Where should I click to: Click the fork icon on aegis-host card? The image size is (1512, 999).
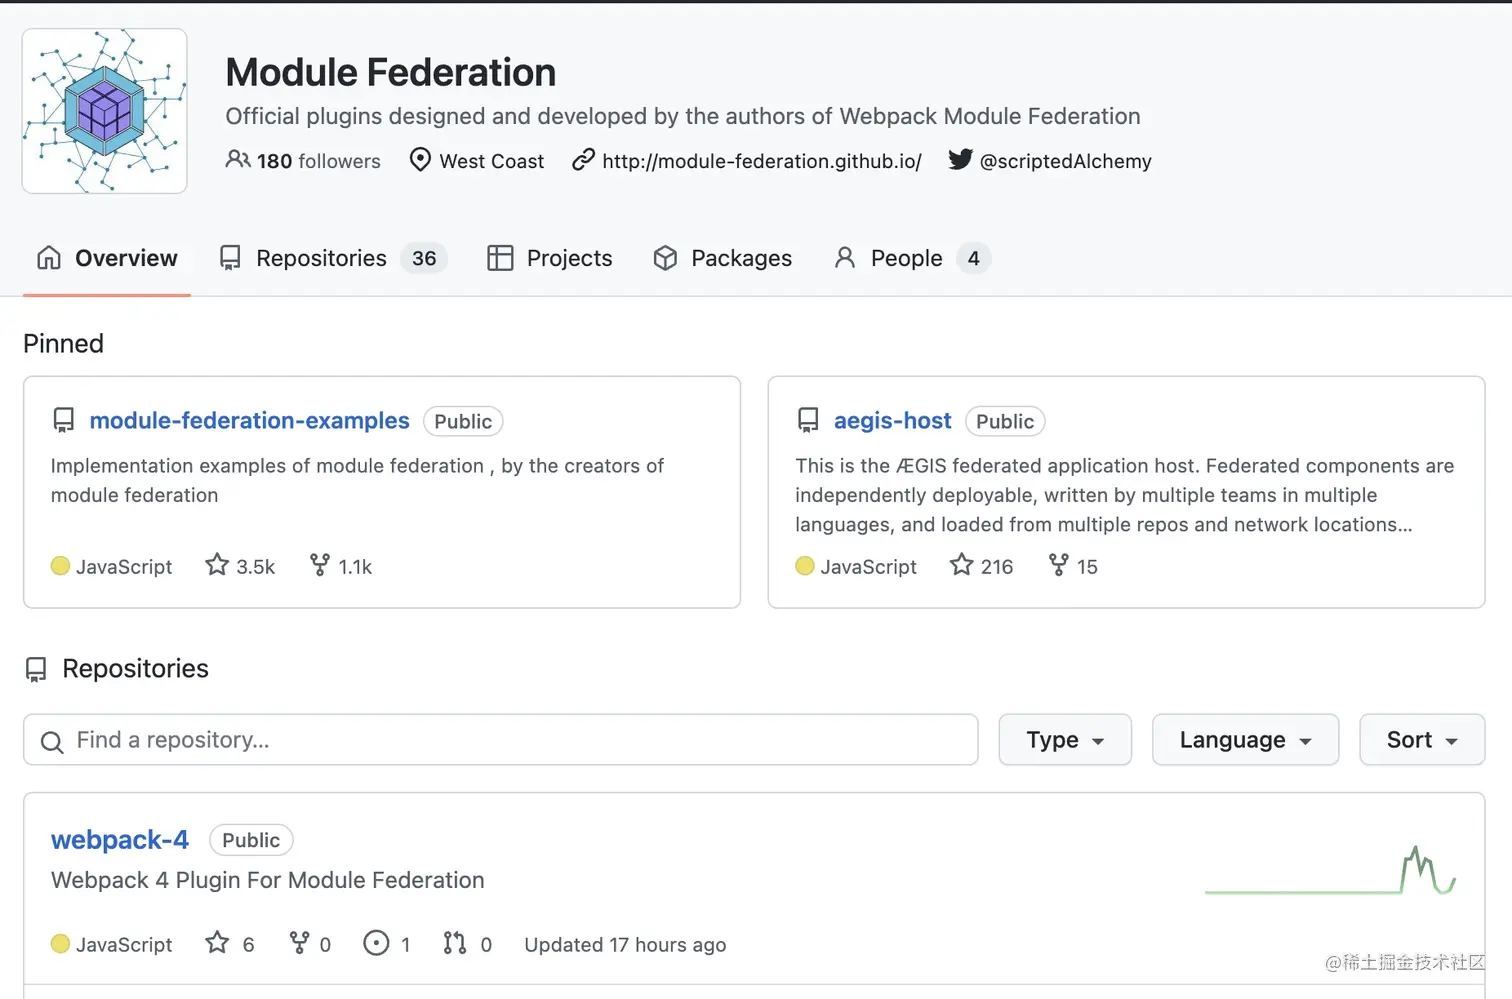click(x=1058, y=566)
